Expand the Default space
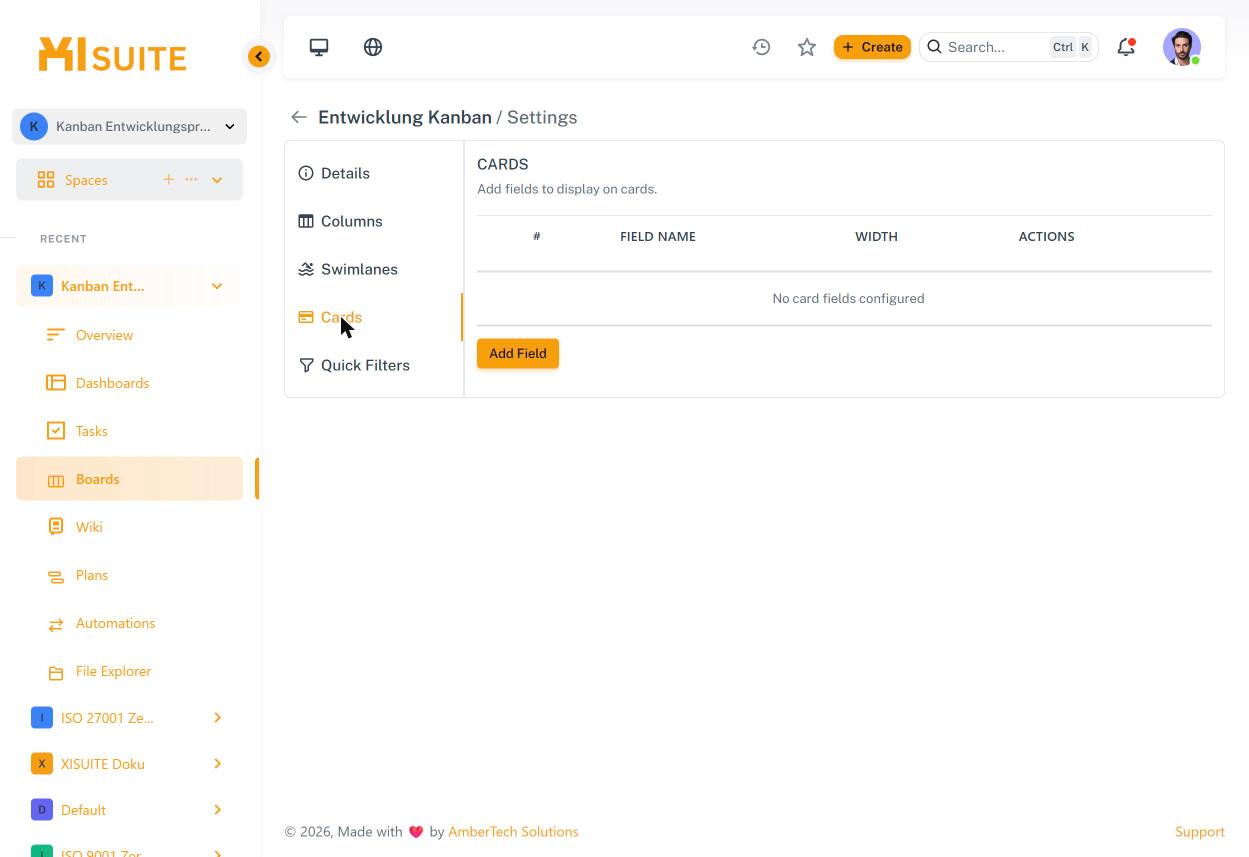Screen dimensions: 1249x857 pyautogui.click(x=217, y=810)
